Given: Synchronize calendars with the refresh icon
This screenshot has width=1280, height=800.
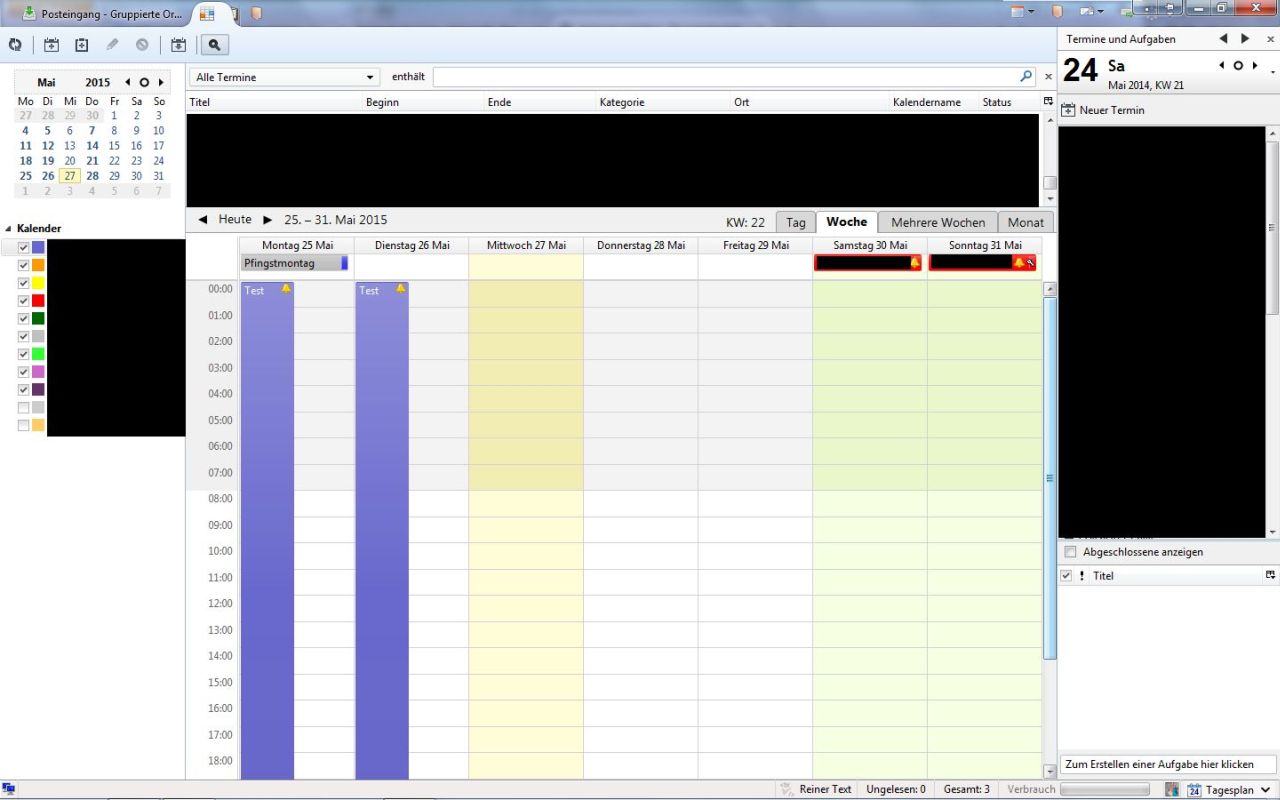Looking at the screenshot, I should [x=15, y=45].
